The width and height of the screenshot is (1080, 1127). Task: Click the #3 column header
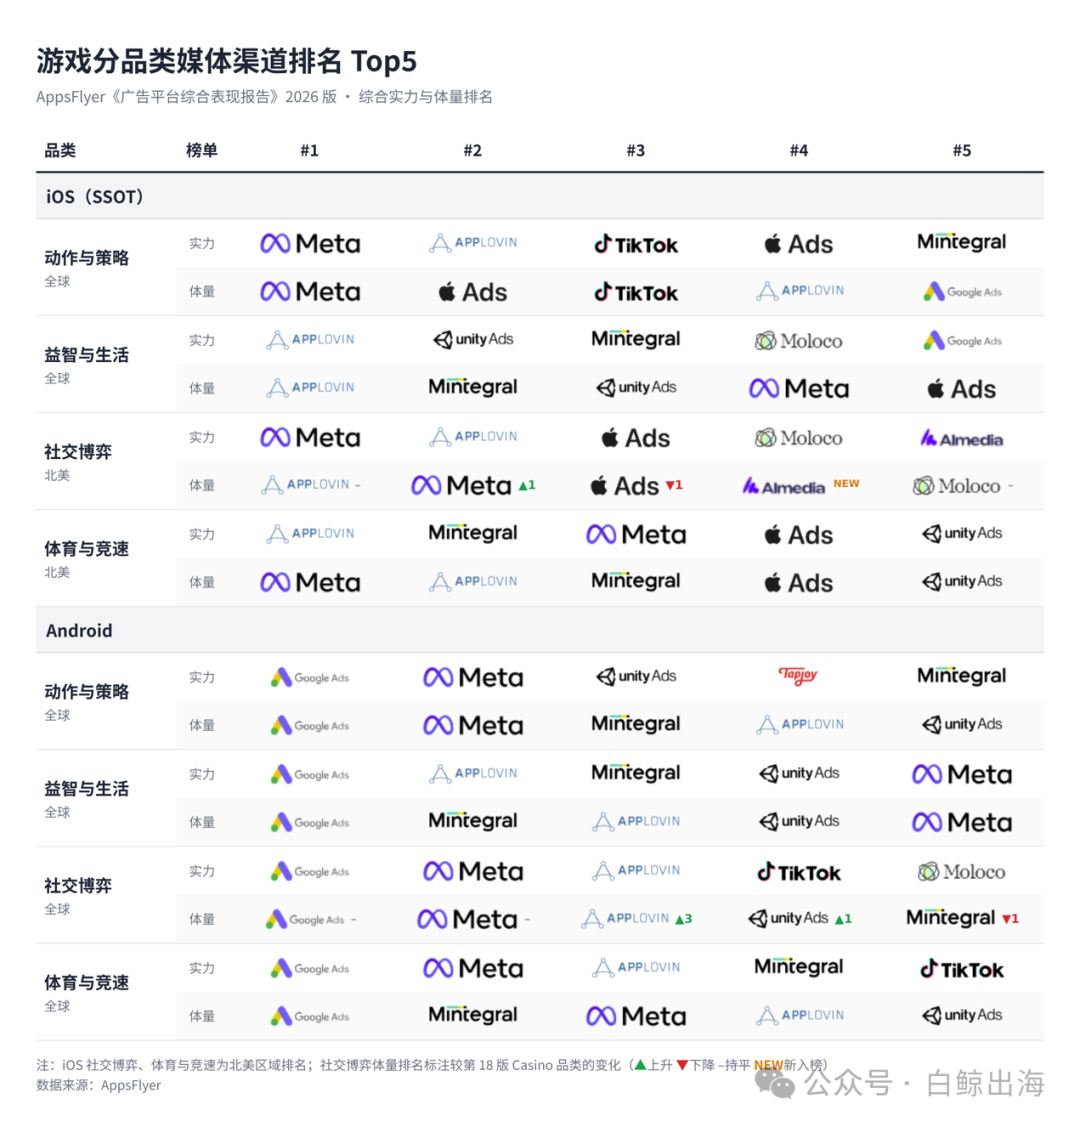click(x=636, y=150)
